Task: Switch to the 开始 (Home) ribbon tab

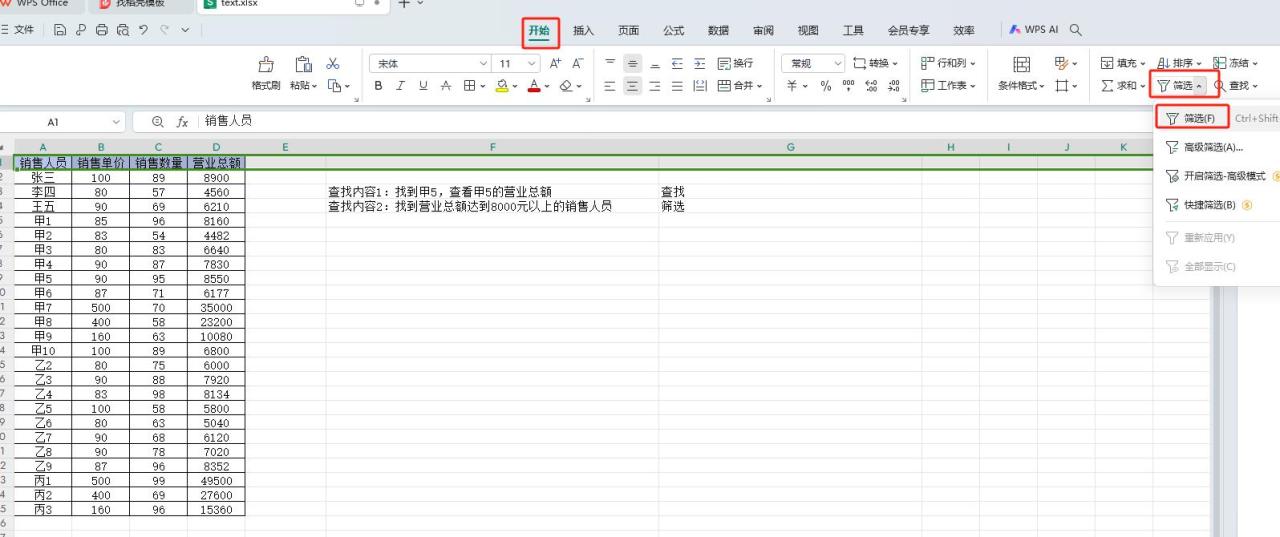Action: point(539,30)
